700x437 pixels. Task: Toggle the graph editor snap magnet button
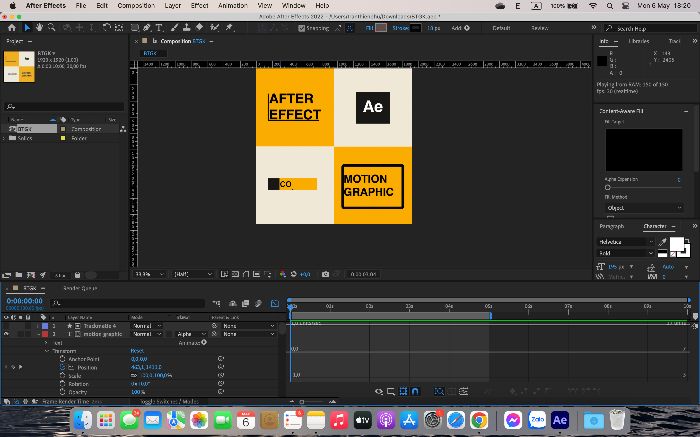click(x=415, y=391)
